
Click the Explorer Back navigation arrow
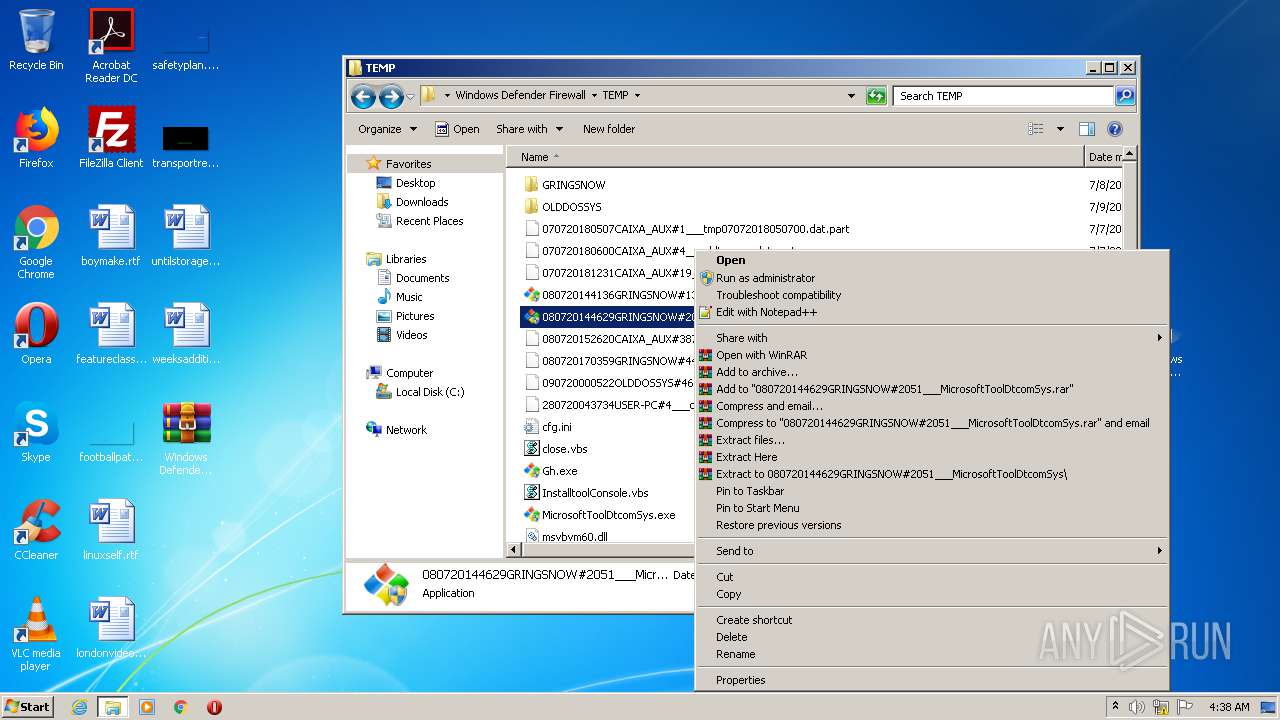(x=363, y=96)
